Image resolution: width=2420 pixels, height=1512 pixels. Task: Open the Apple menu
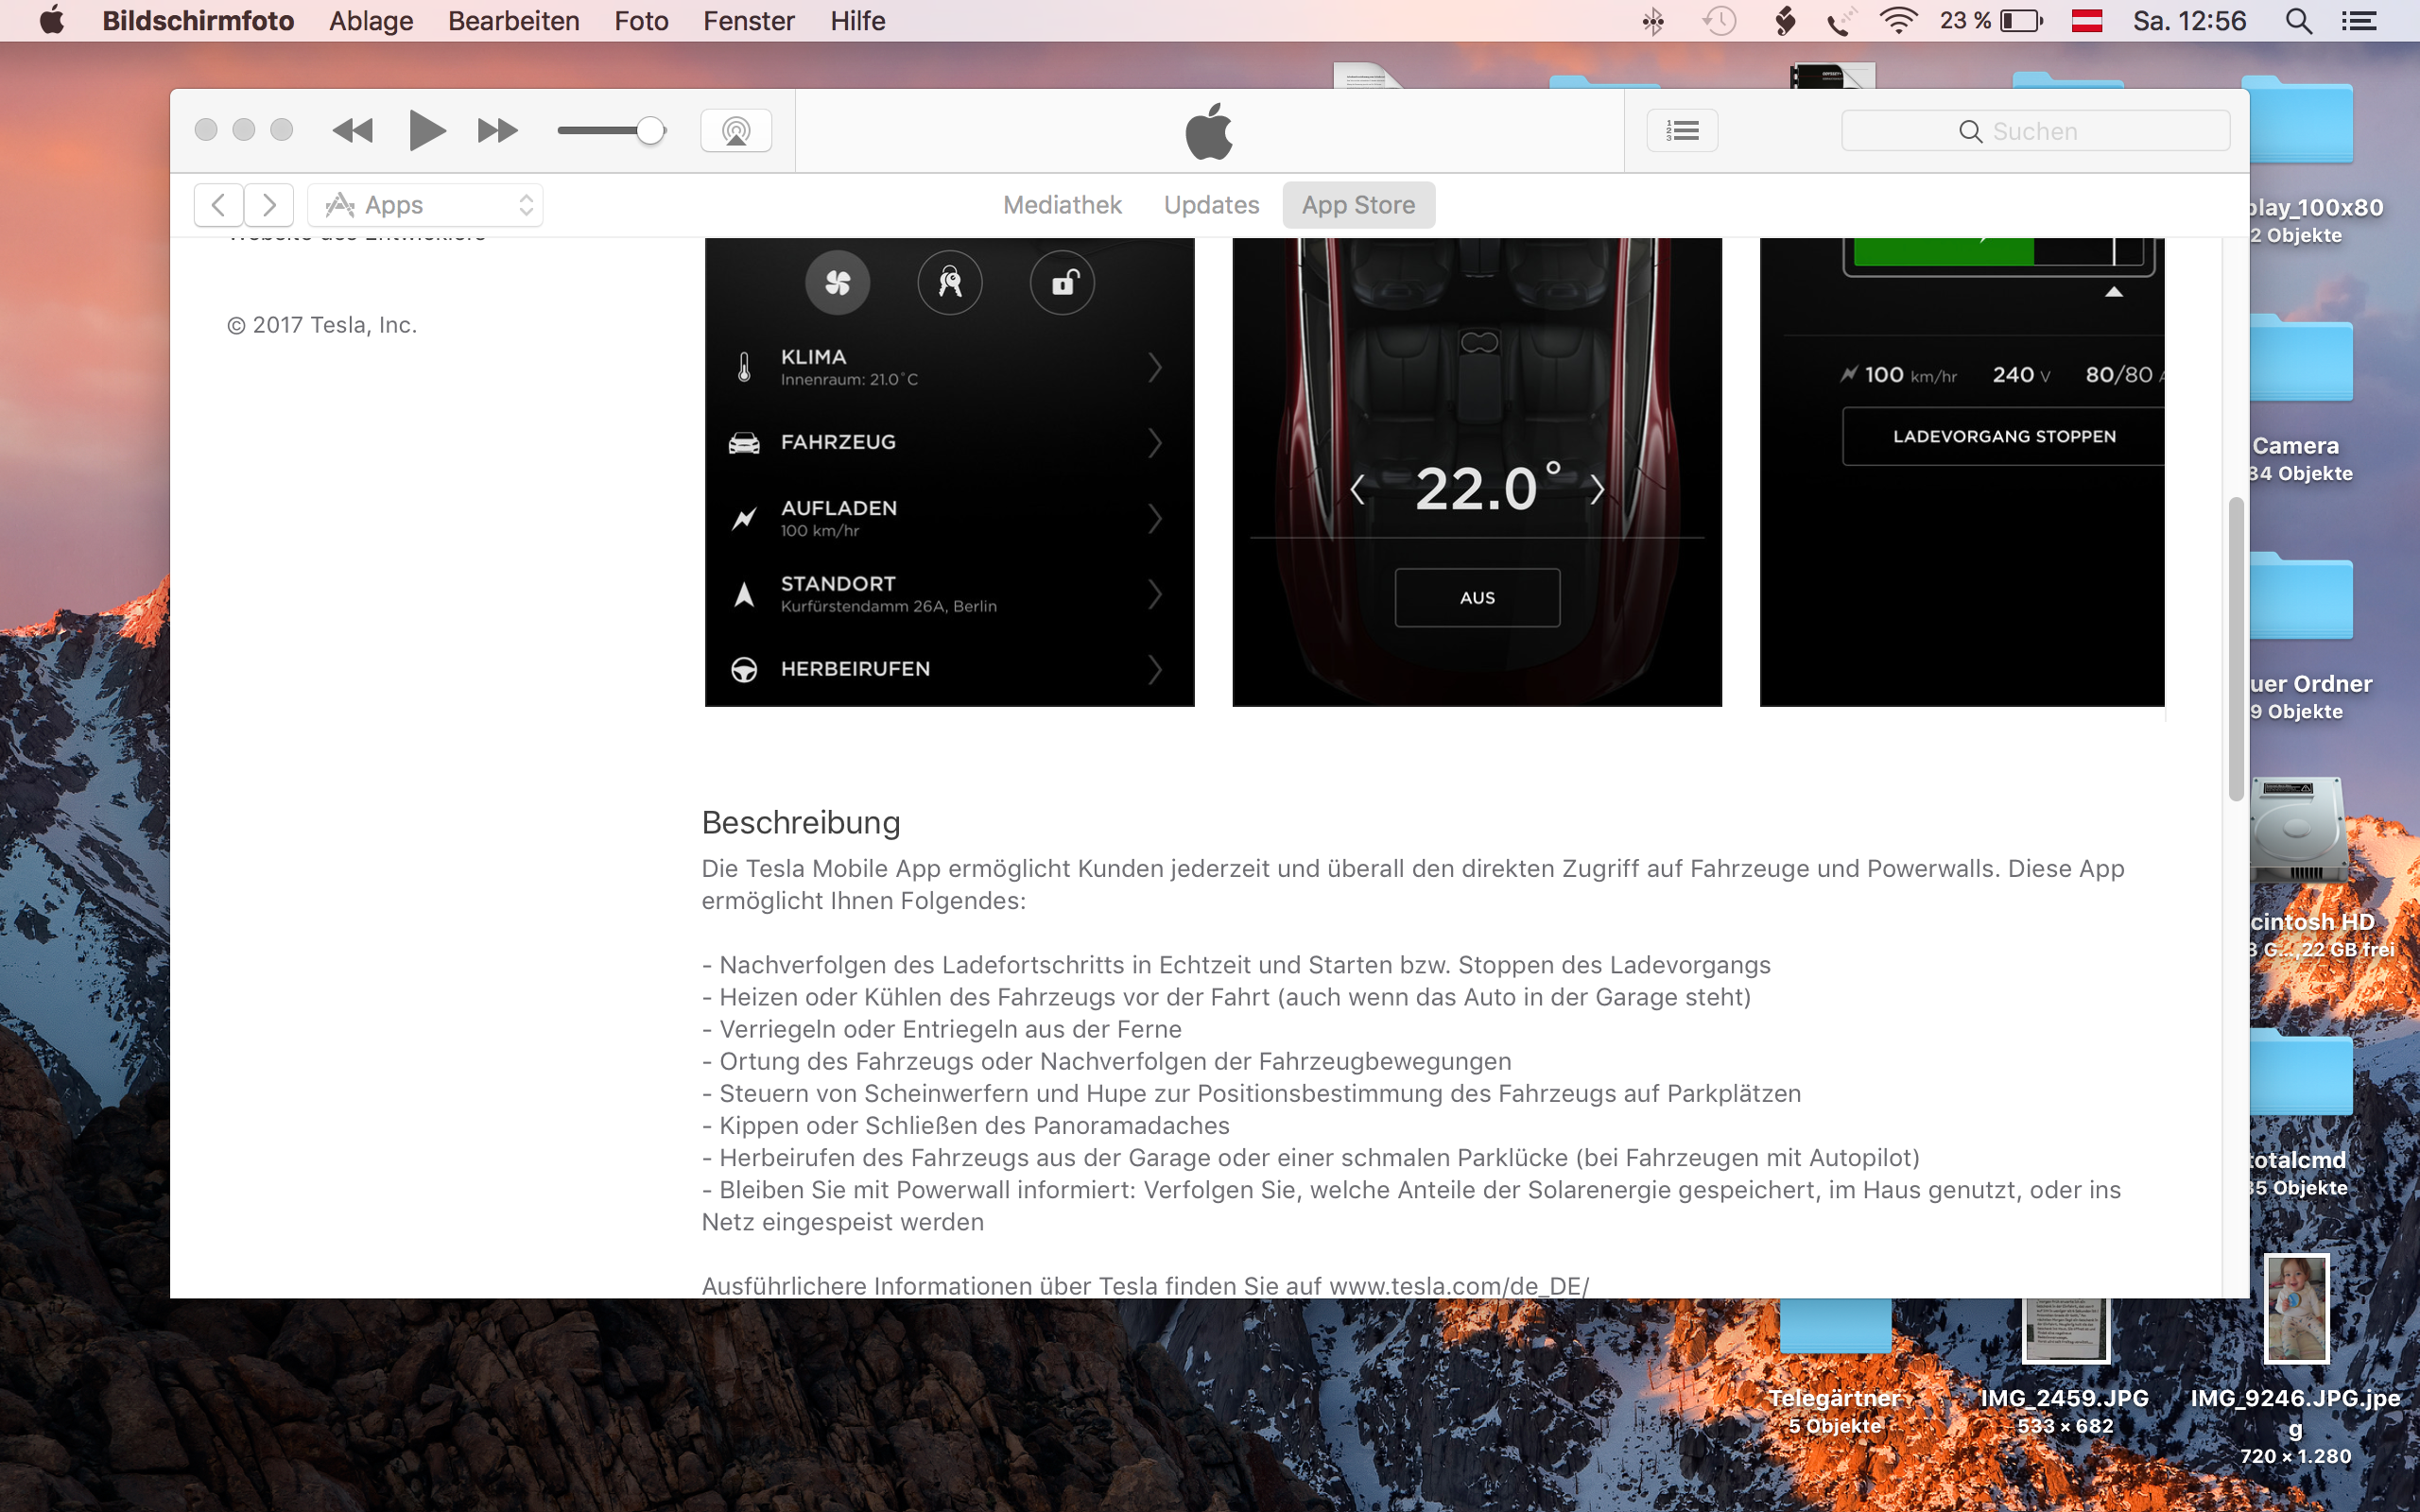point(52,21)
